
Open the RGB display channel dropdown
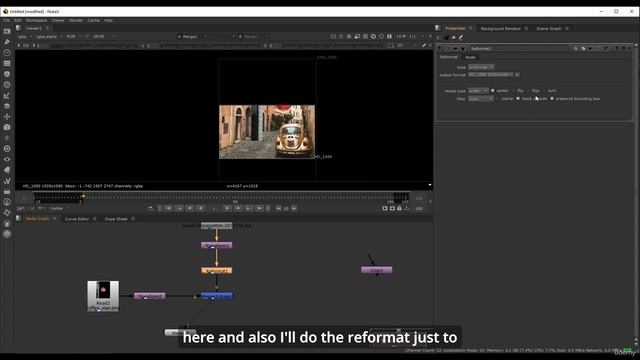click(x=73, y=36)
